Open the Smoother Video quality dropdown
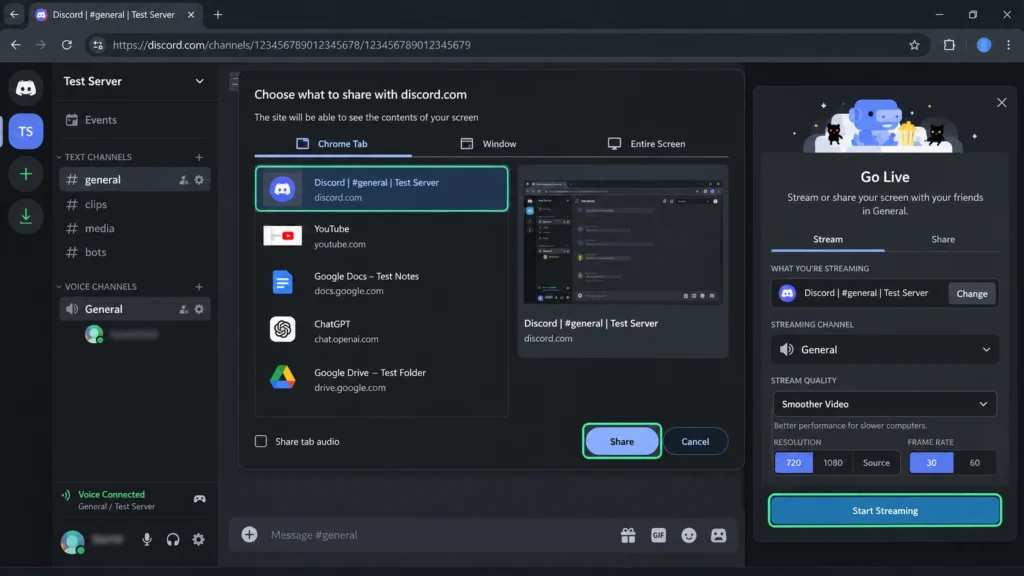The width and height of the screenshot is (1024, 576). pos(885,404)
